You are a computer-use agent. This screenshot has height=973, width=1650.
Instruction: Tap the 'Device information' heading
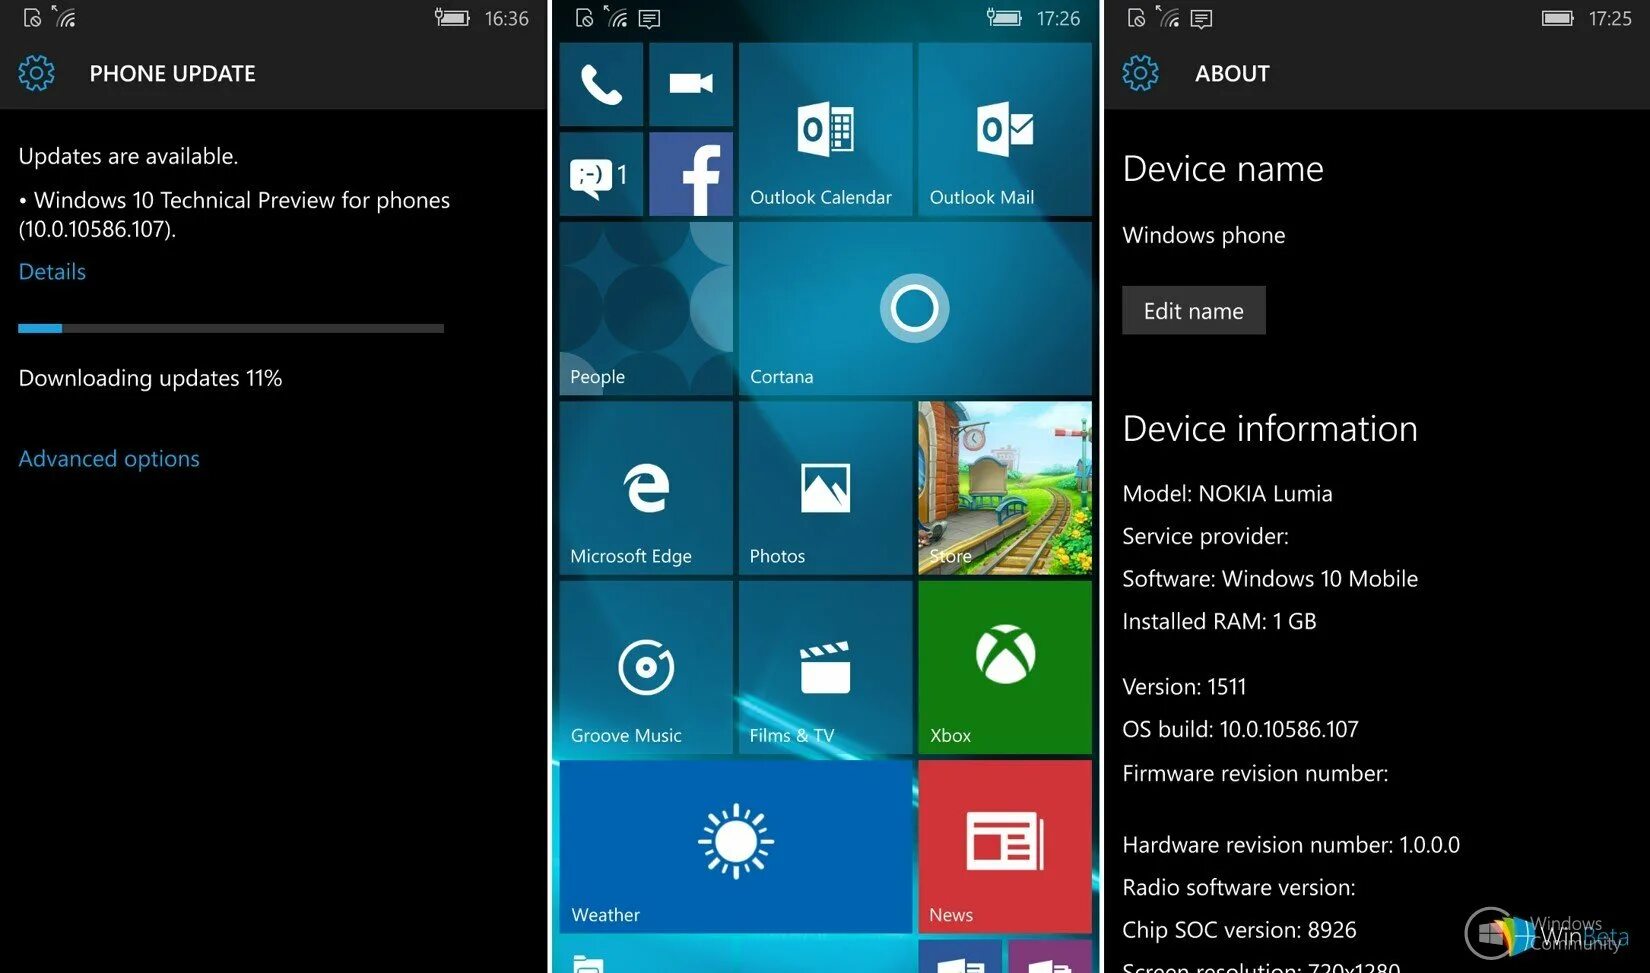click(x=1270, y=429)
